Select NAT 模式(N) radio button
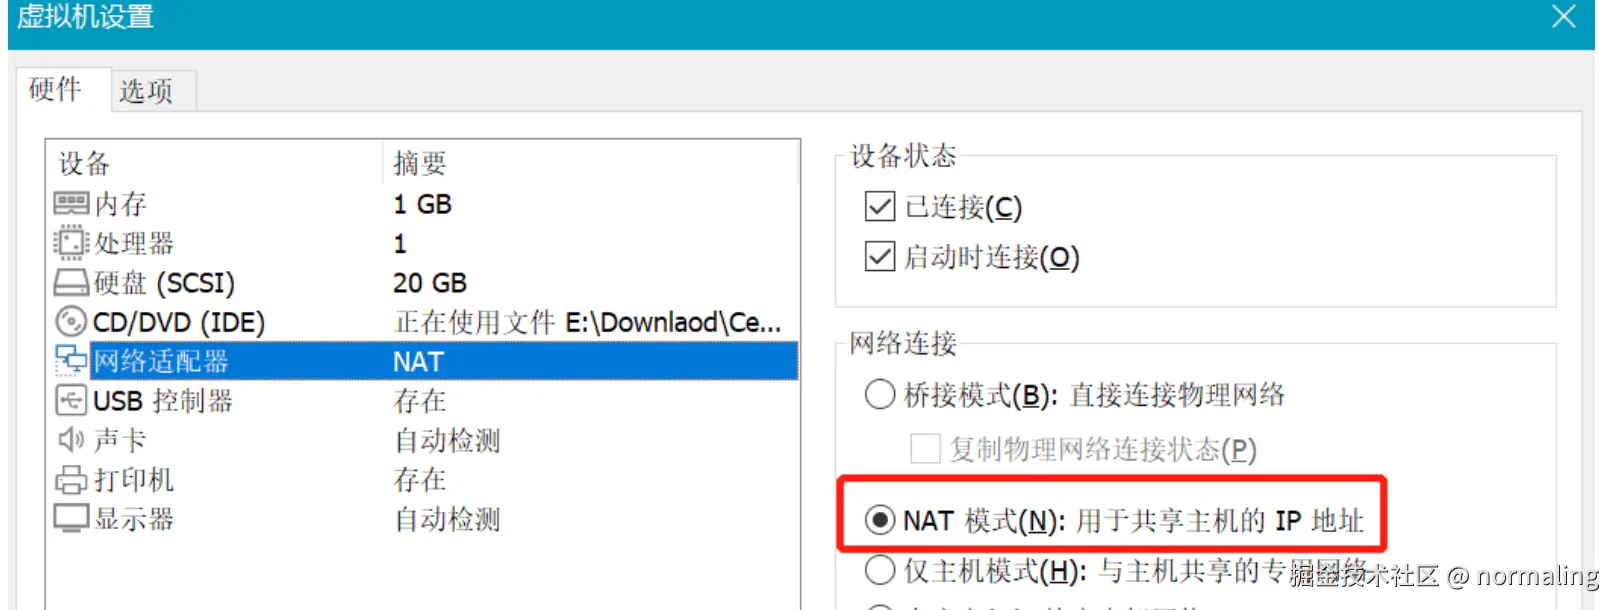1617x610 pixels. [x=880, y=520]
